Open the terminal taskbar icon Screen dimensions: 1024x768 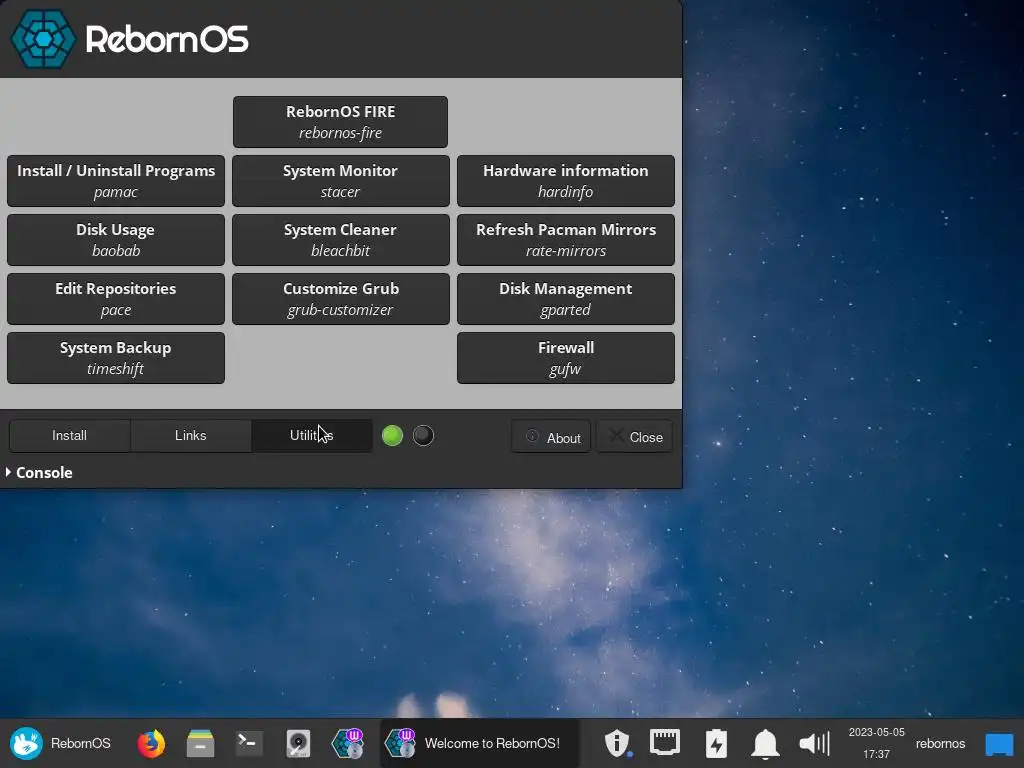tap(249, 743)
